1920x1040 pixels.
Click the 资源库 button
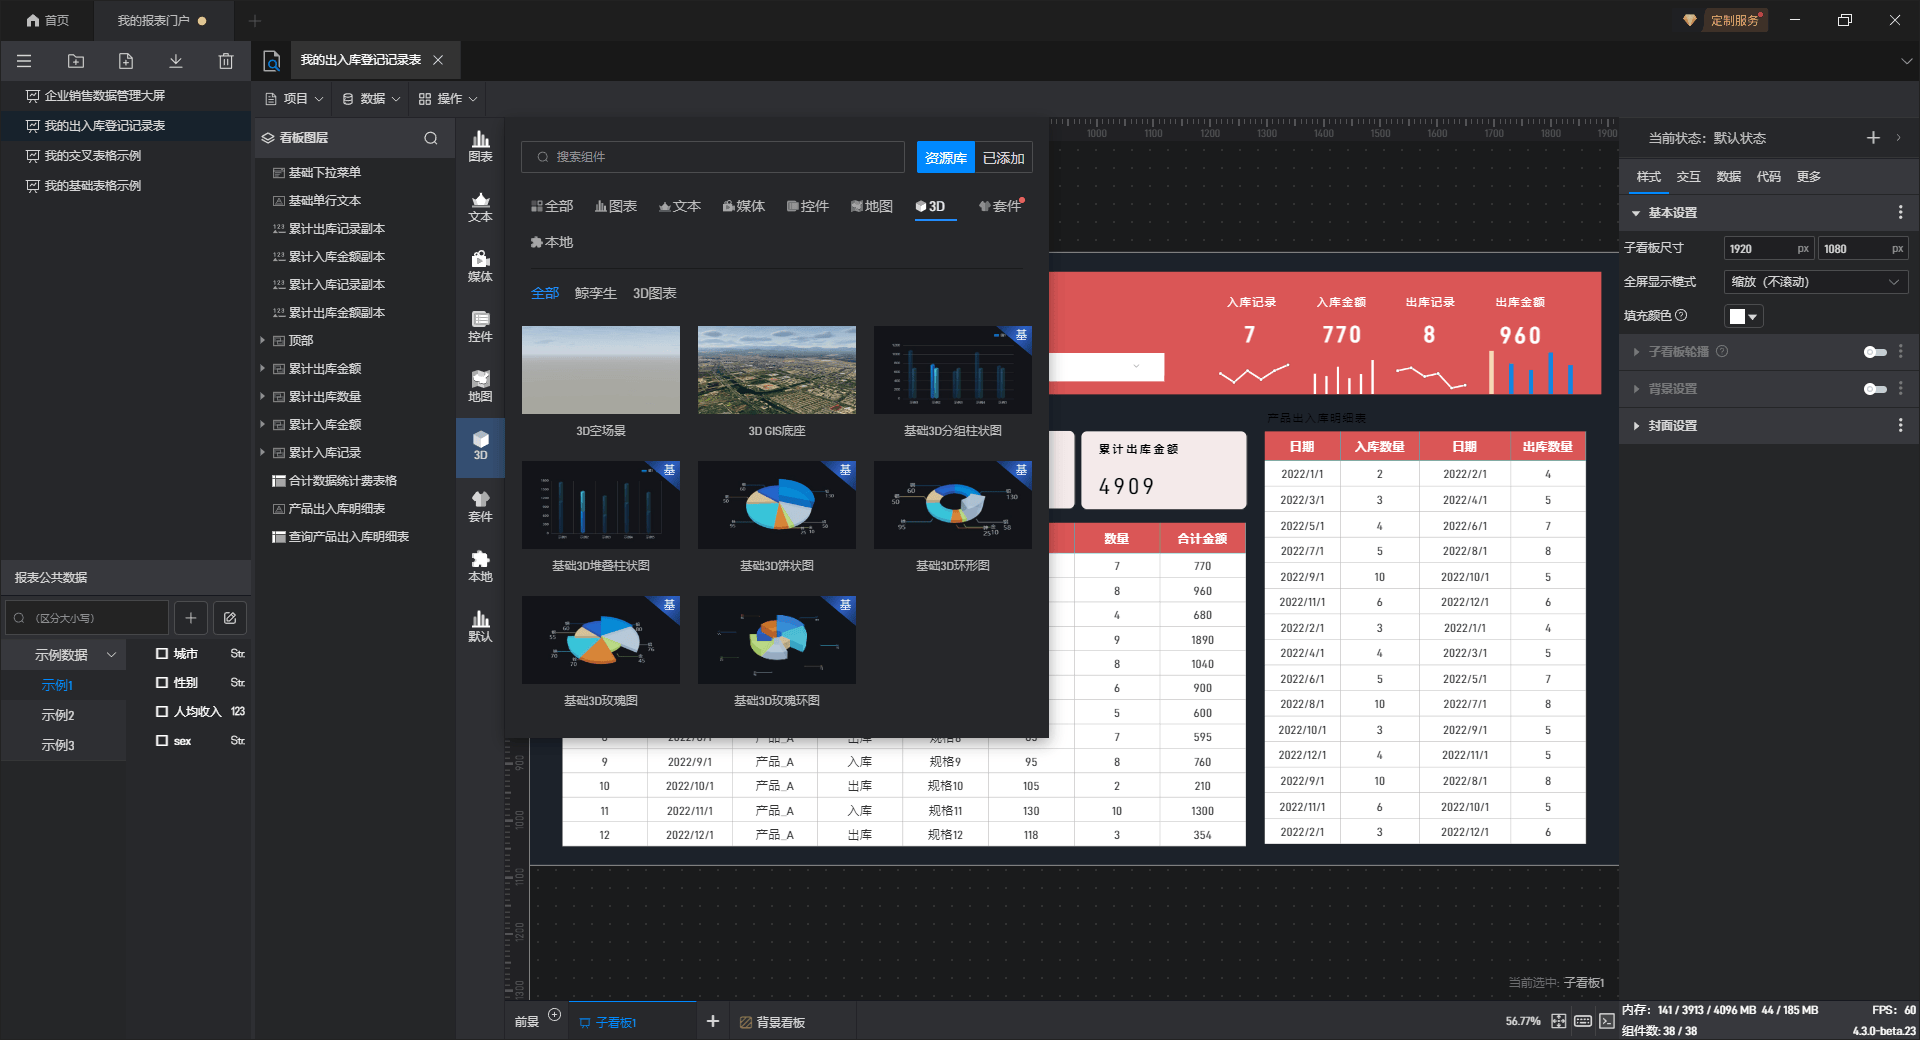pyautogui.click(x=946, y=158)
